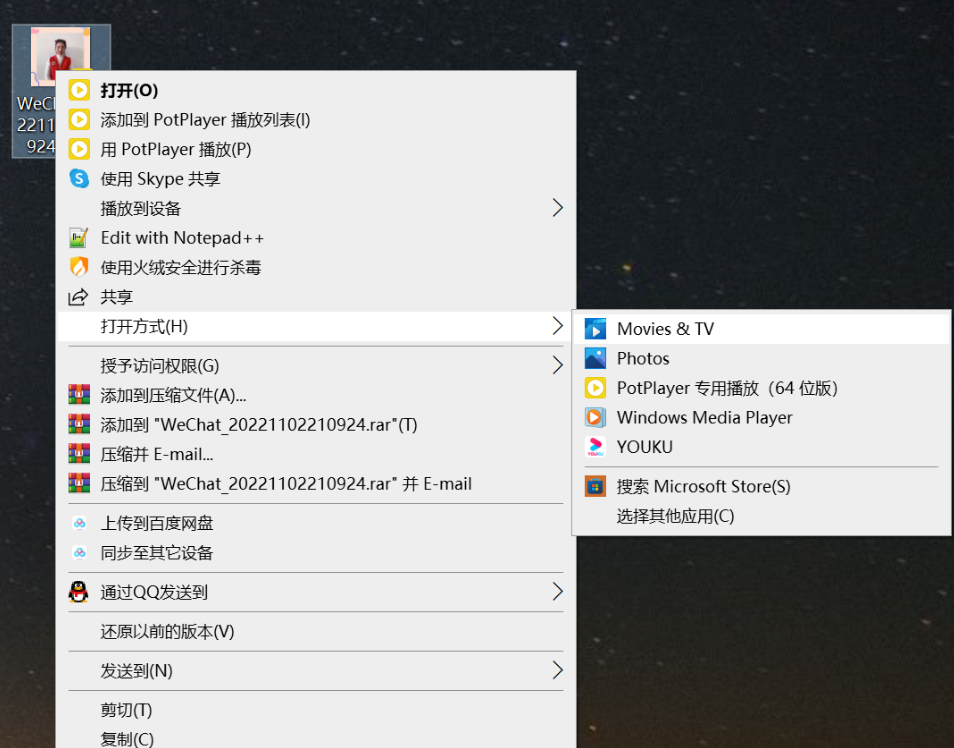This screenshot has width=954, height=748.
Task: Click the PotPlayer icon beside 打开(O)
Action: (79, 90)
